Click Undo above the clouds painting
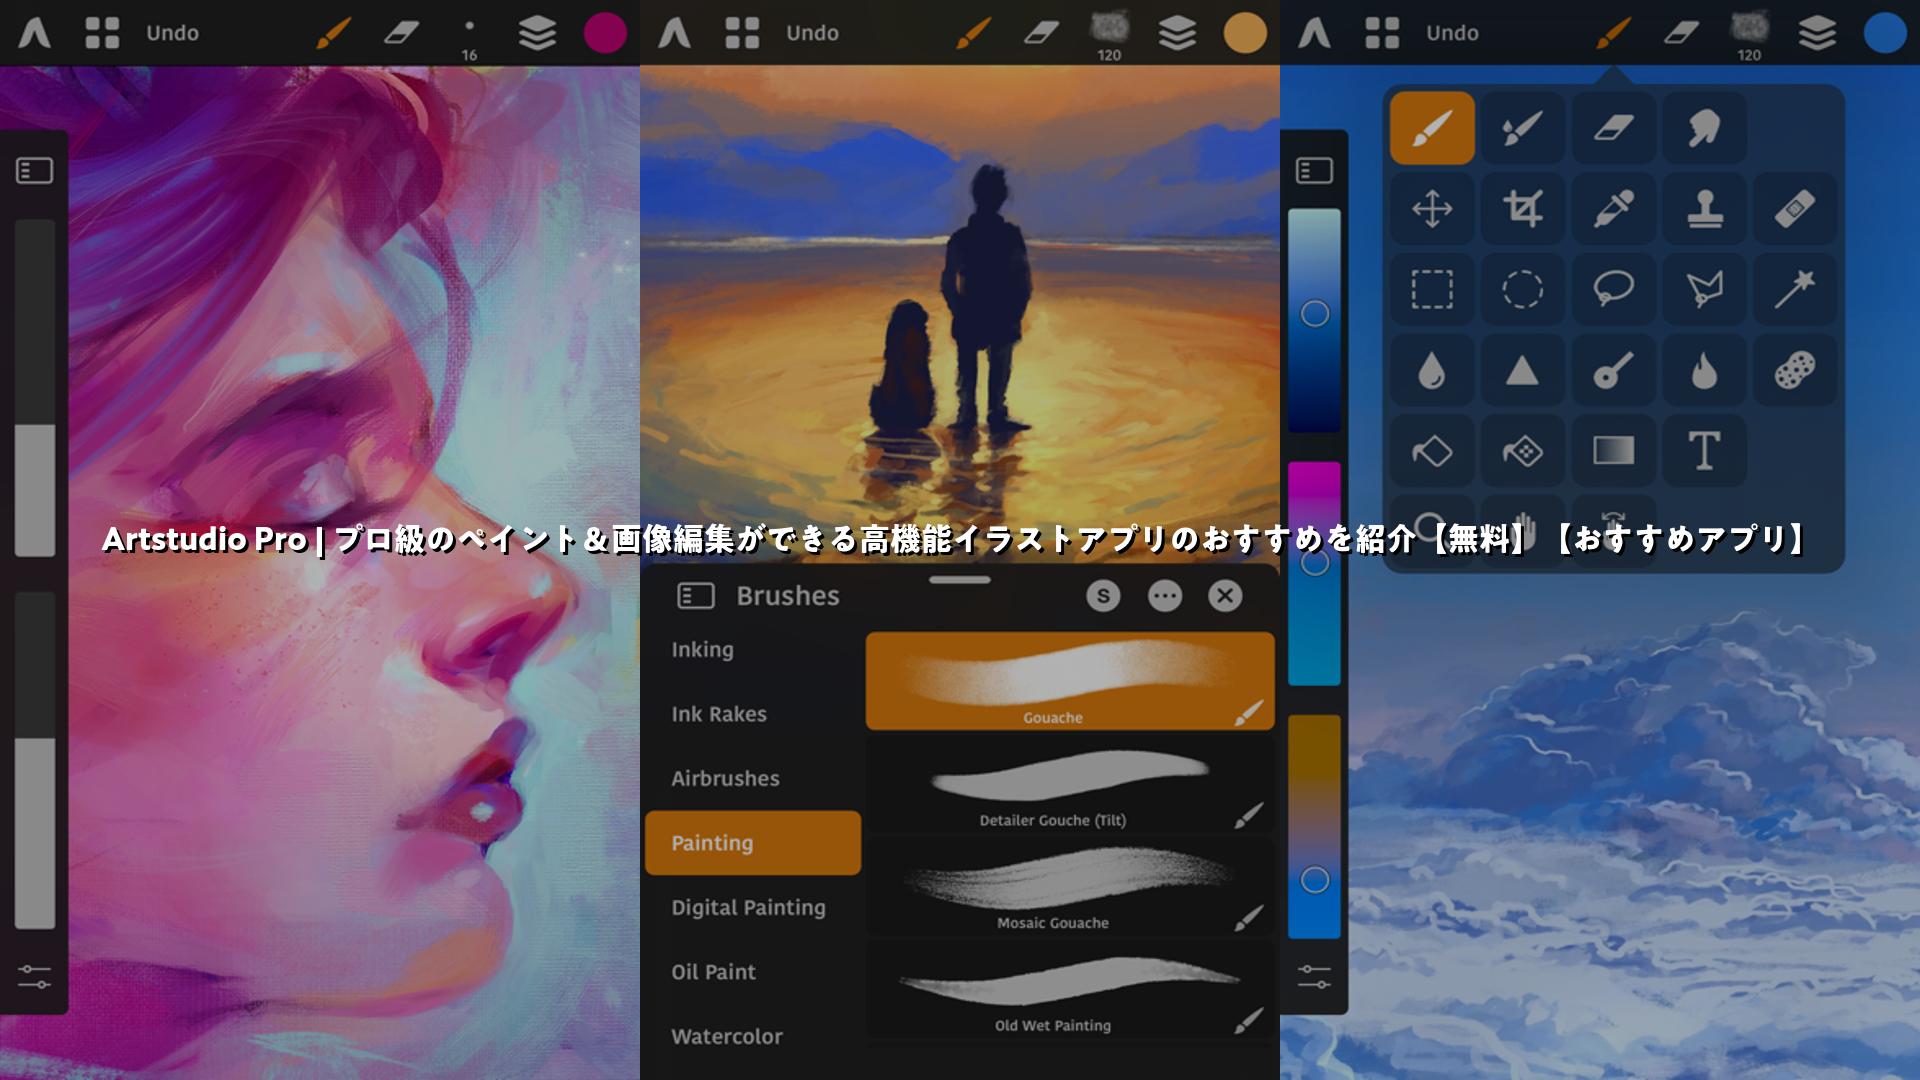The height and width of the screenshot is (1080, 1920). [x=1452, y=33]
